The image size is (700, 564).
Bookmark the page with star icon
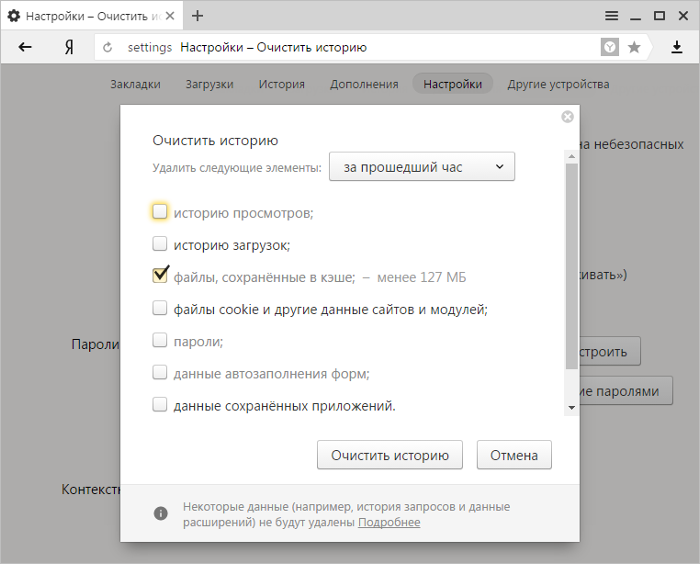pos(634,47)
